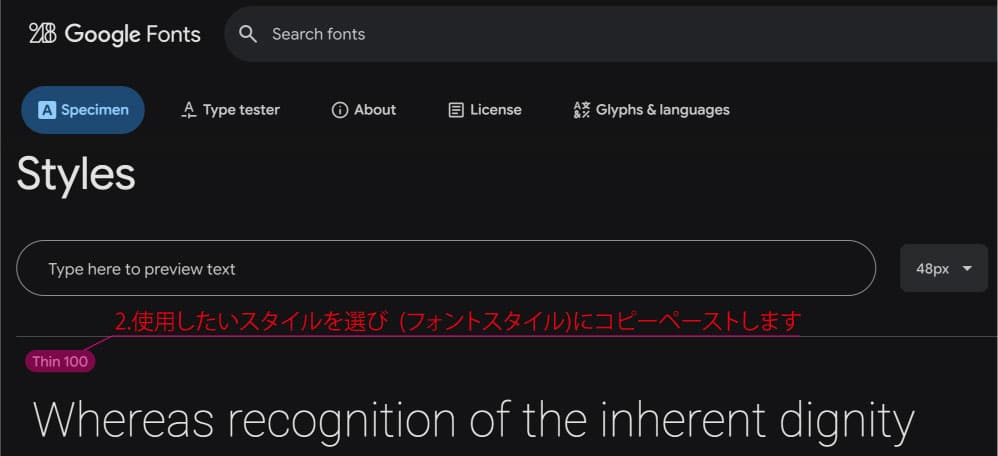The image size is (998, 456).
Task: Click the "Type here to preview text" box
Action: (x=445, y=268)
